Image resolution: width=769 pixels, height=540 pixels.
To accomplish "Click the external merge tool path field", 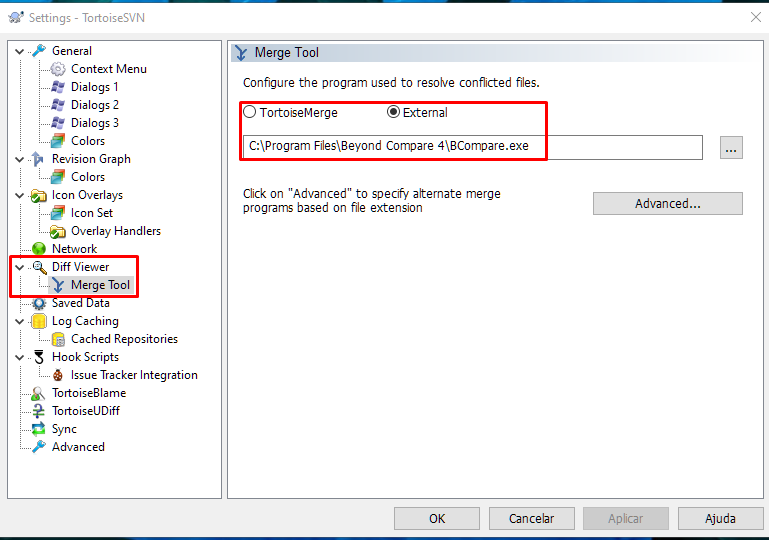I will (x=472, y=147).
